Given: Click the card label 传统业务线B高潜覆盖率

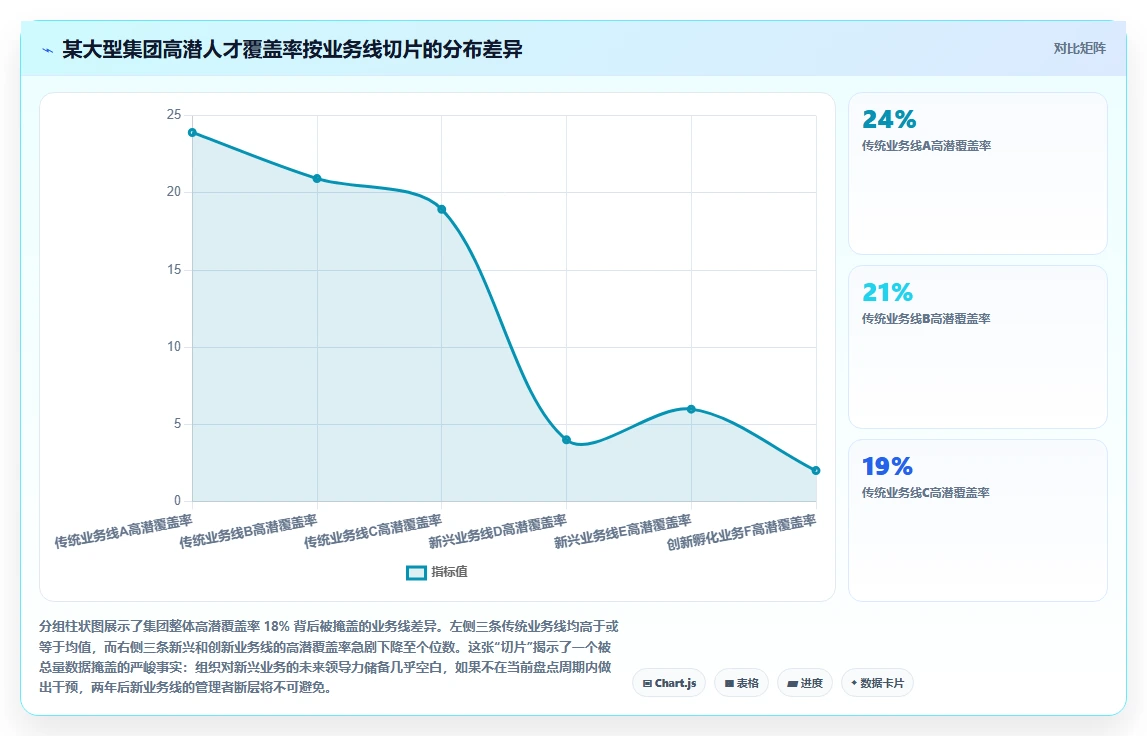Looking at the screenshot, I should pos(926,319).
